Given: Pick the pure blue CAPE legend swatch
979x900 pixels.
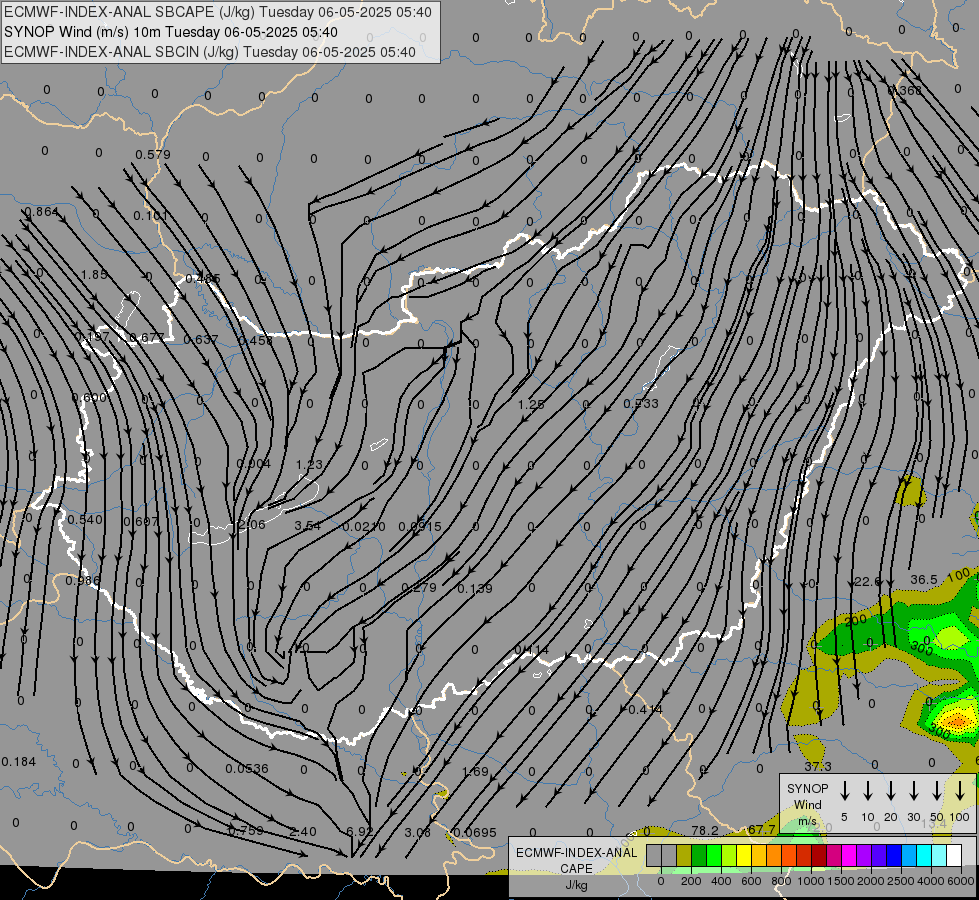Looking at the screenshot, I should [893, 855].
